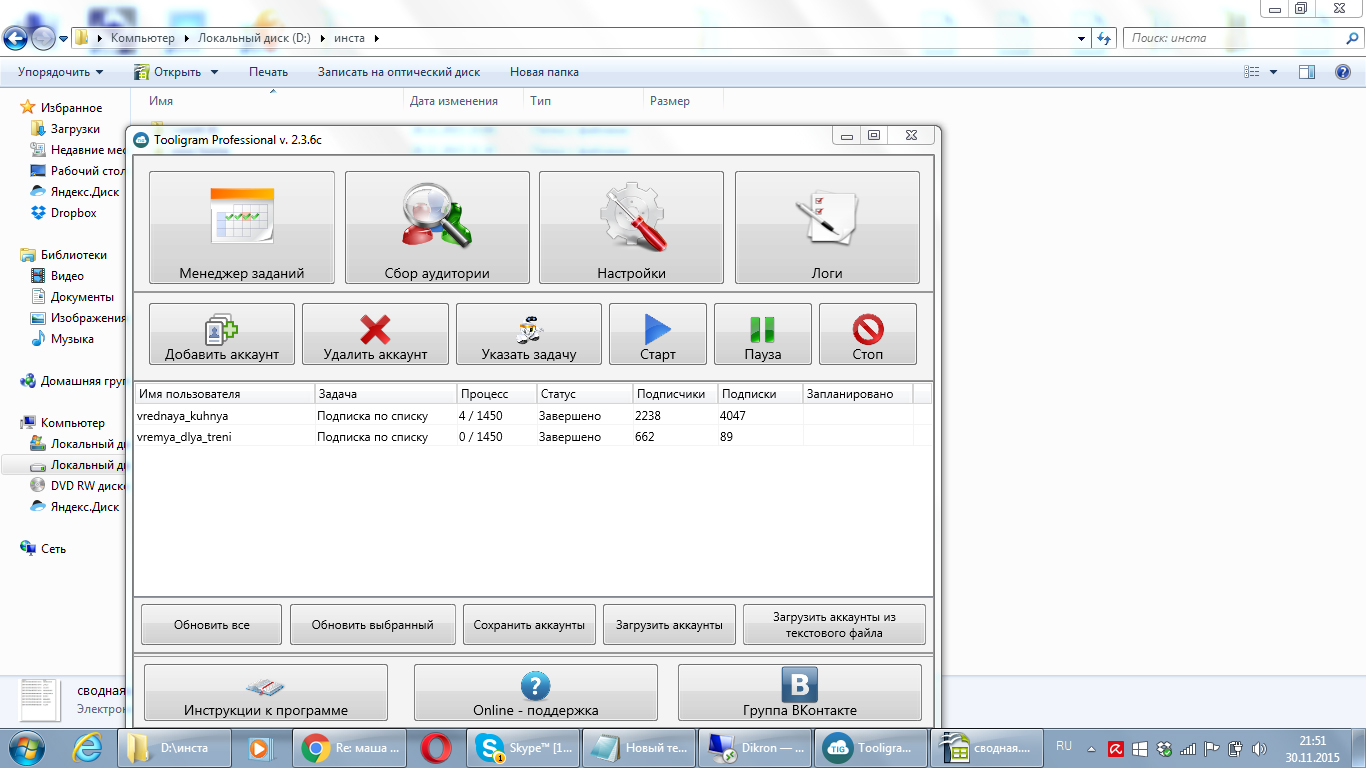Click the Back navigation arrow in Explorer

point(15,38)
